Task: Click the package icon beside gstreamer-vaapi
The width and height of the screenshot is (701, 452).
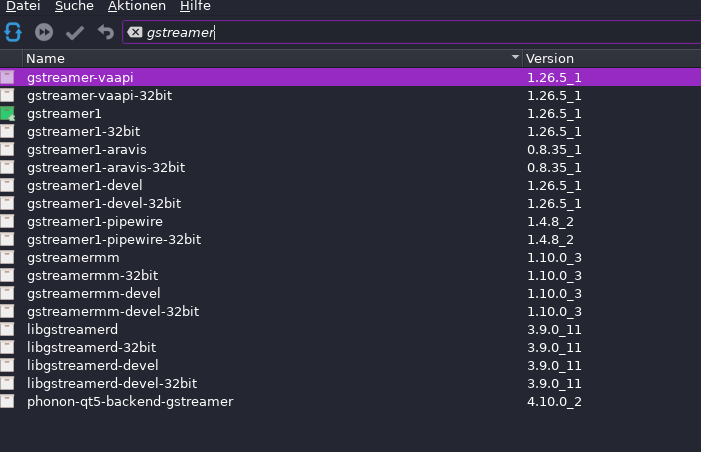Action: (8, 77)
